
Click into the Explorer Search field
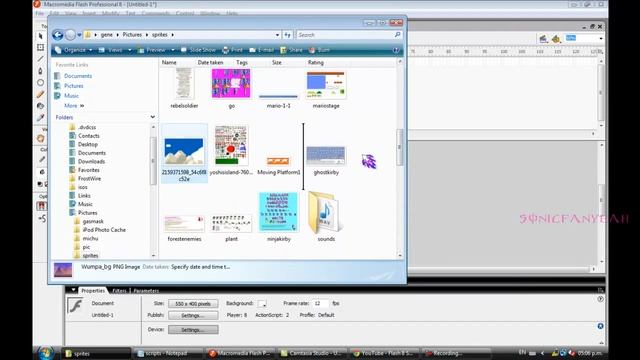pyautogui.click(x=349, y=35)
